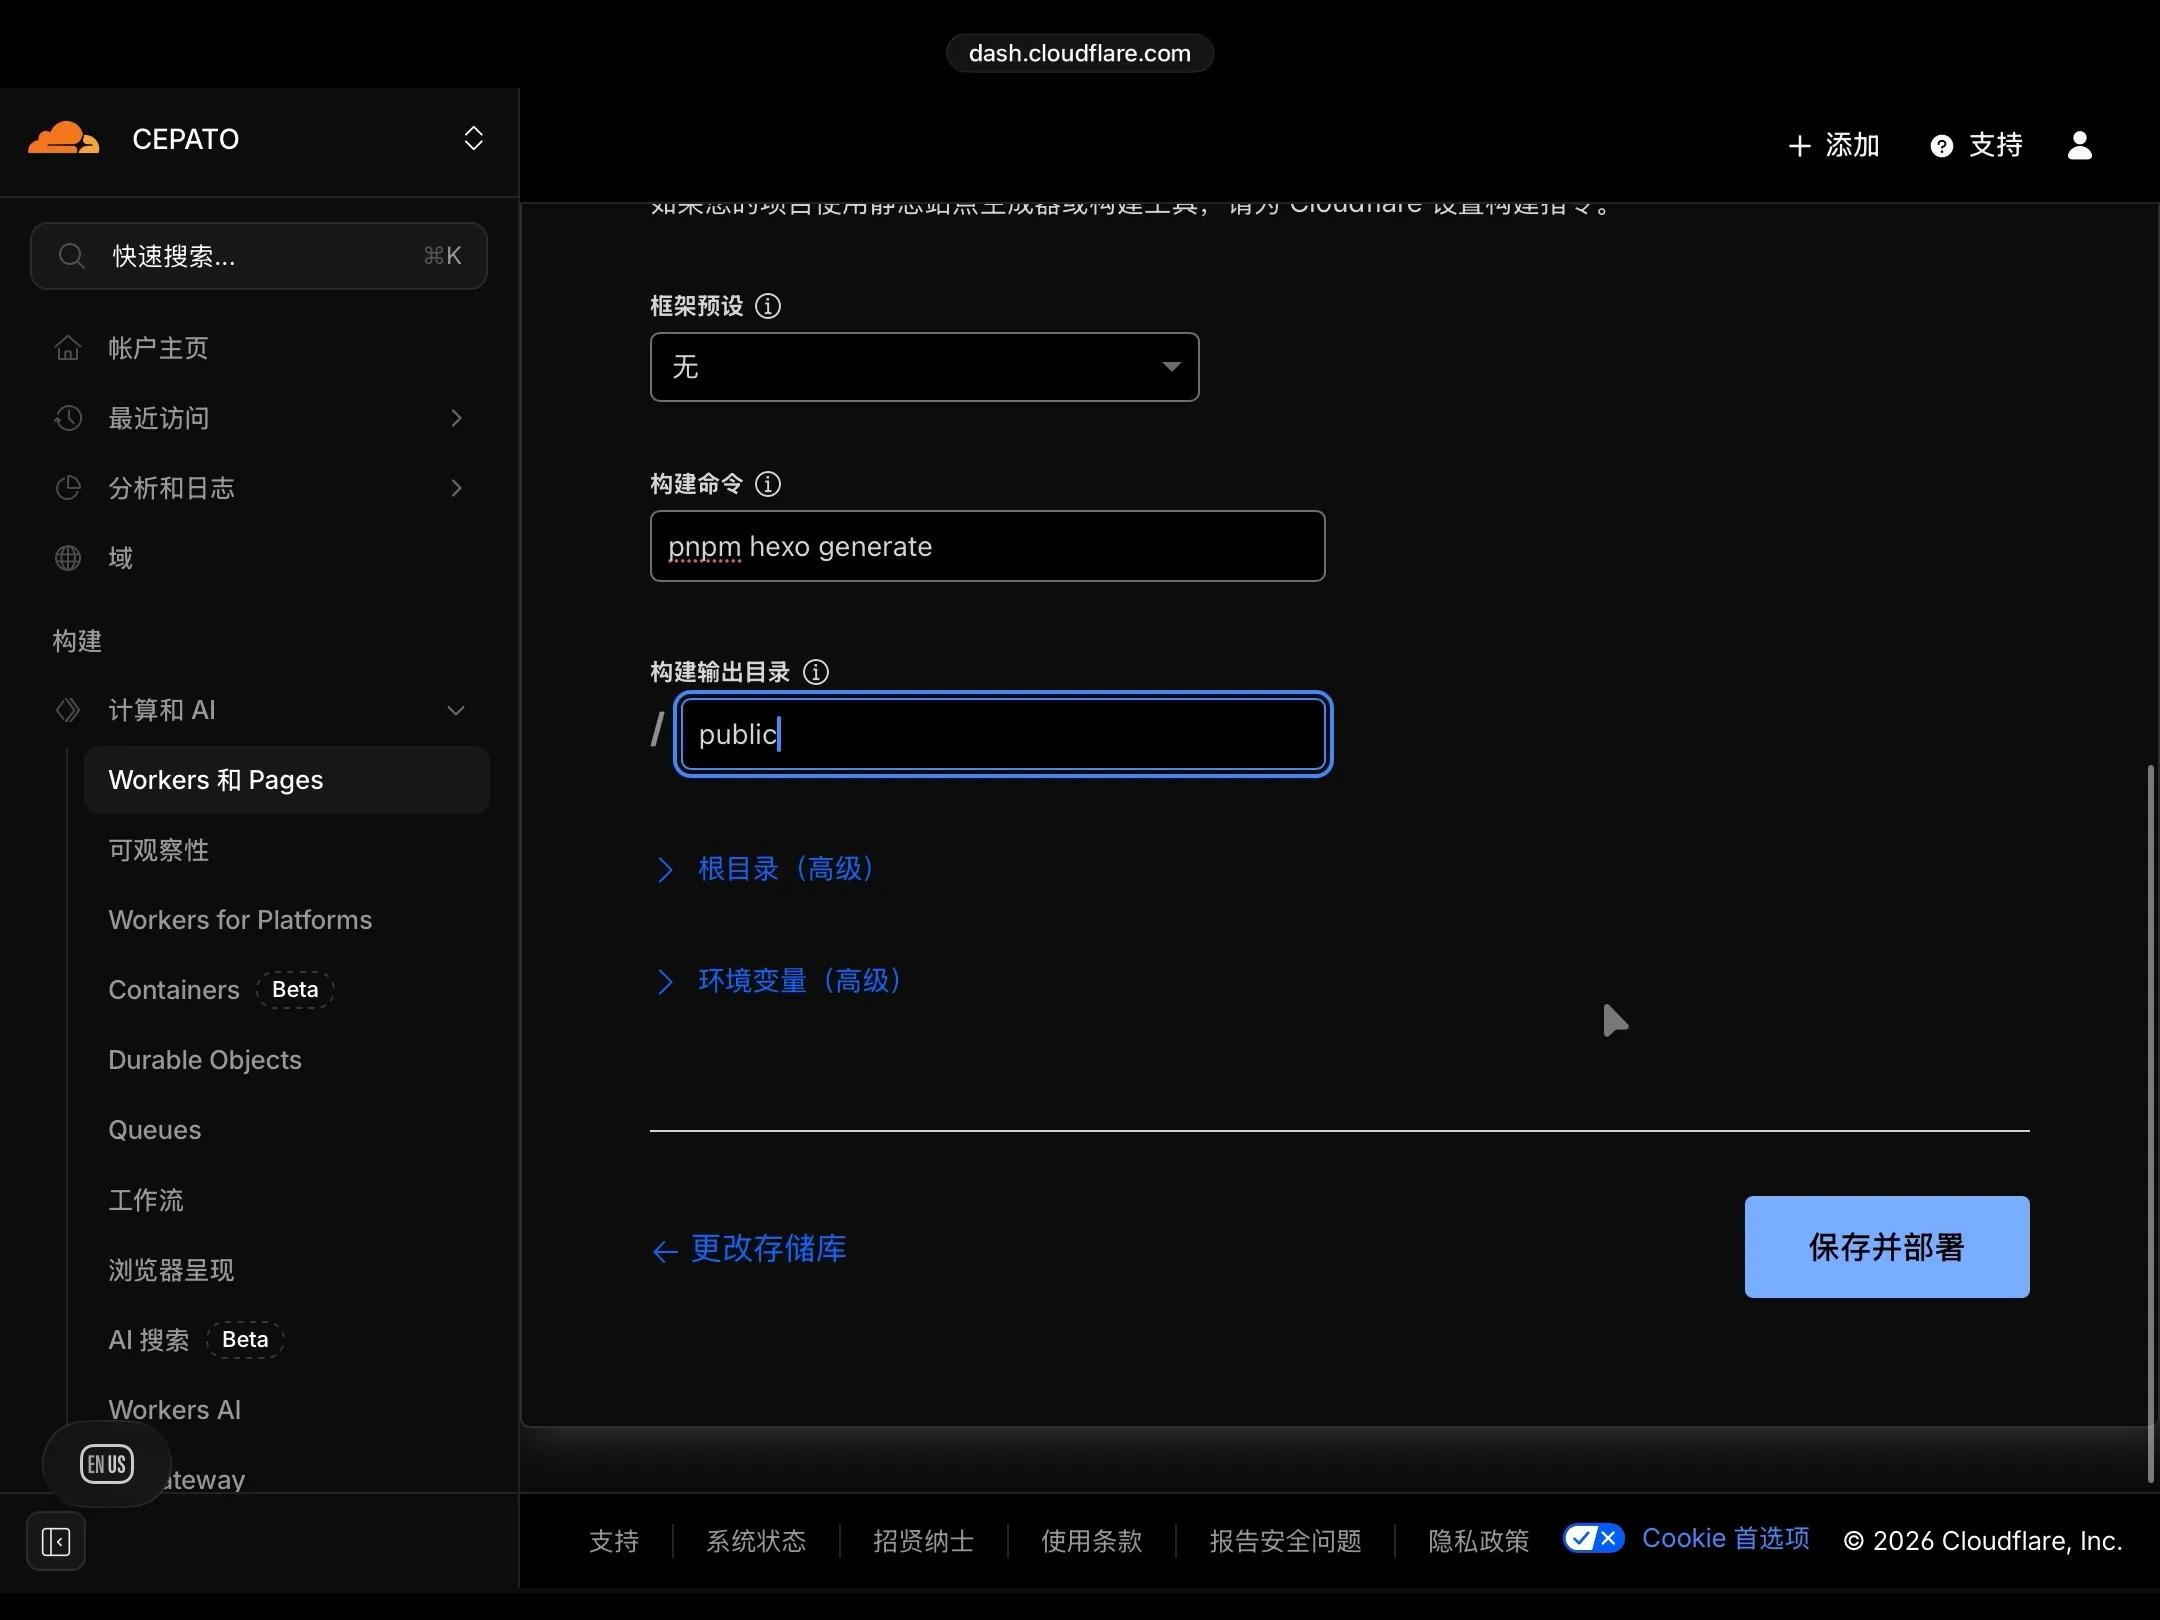Click the Cloudflare logo in the sidebar
The height and width of the screenshot is (1620, 2160).
[63, 138]
